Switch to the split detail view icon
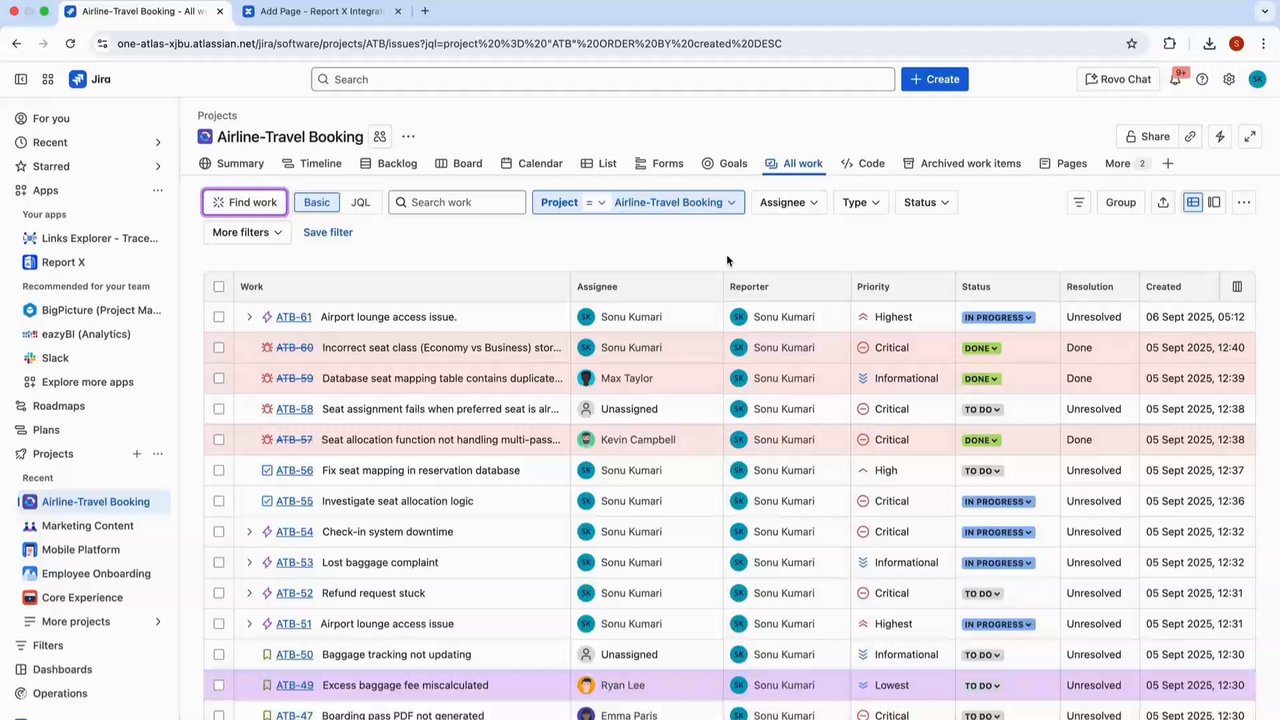The height and width of the screenshot is (720, 1280). (x=1214, y=202)
